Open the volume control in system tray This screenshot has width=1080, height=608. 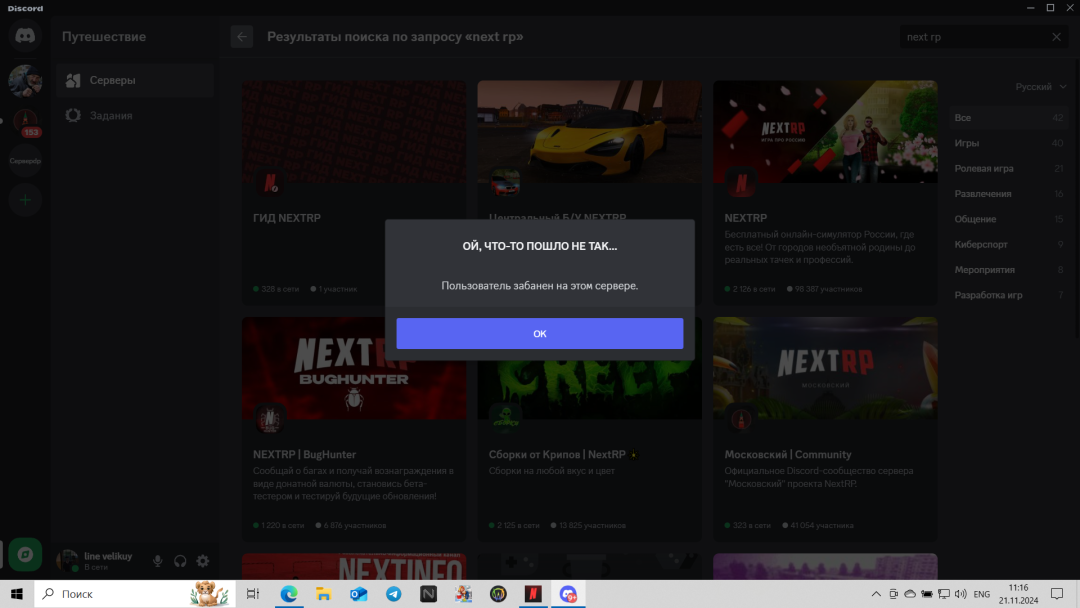point(961,594)
